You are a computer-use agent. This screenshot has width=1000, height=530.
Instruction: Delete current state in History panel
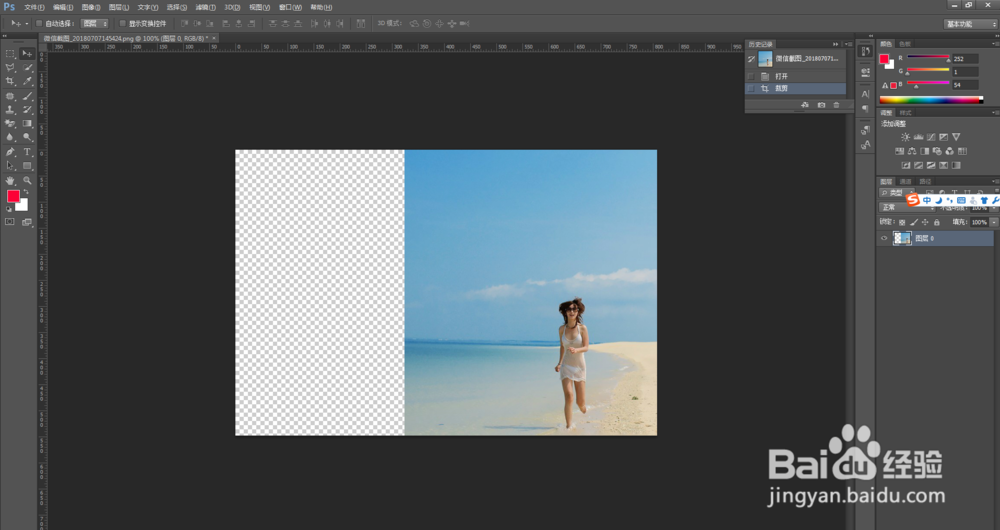[x=837, y=105]
